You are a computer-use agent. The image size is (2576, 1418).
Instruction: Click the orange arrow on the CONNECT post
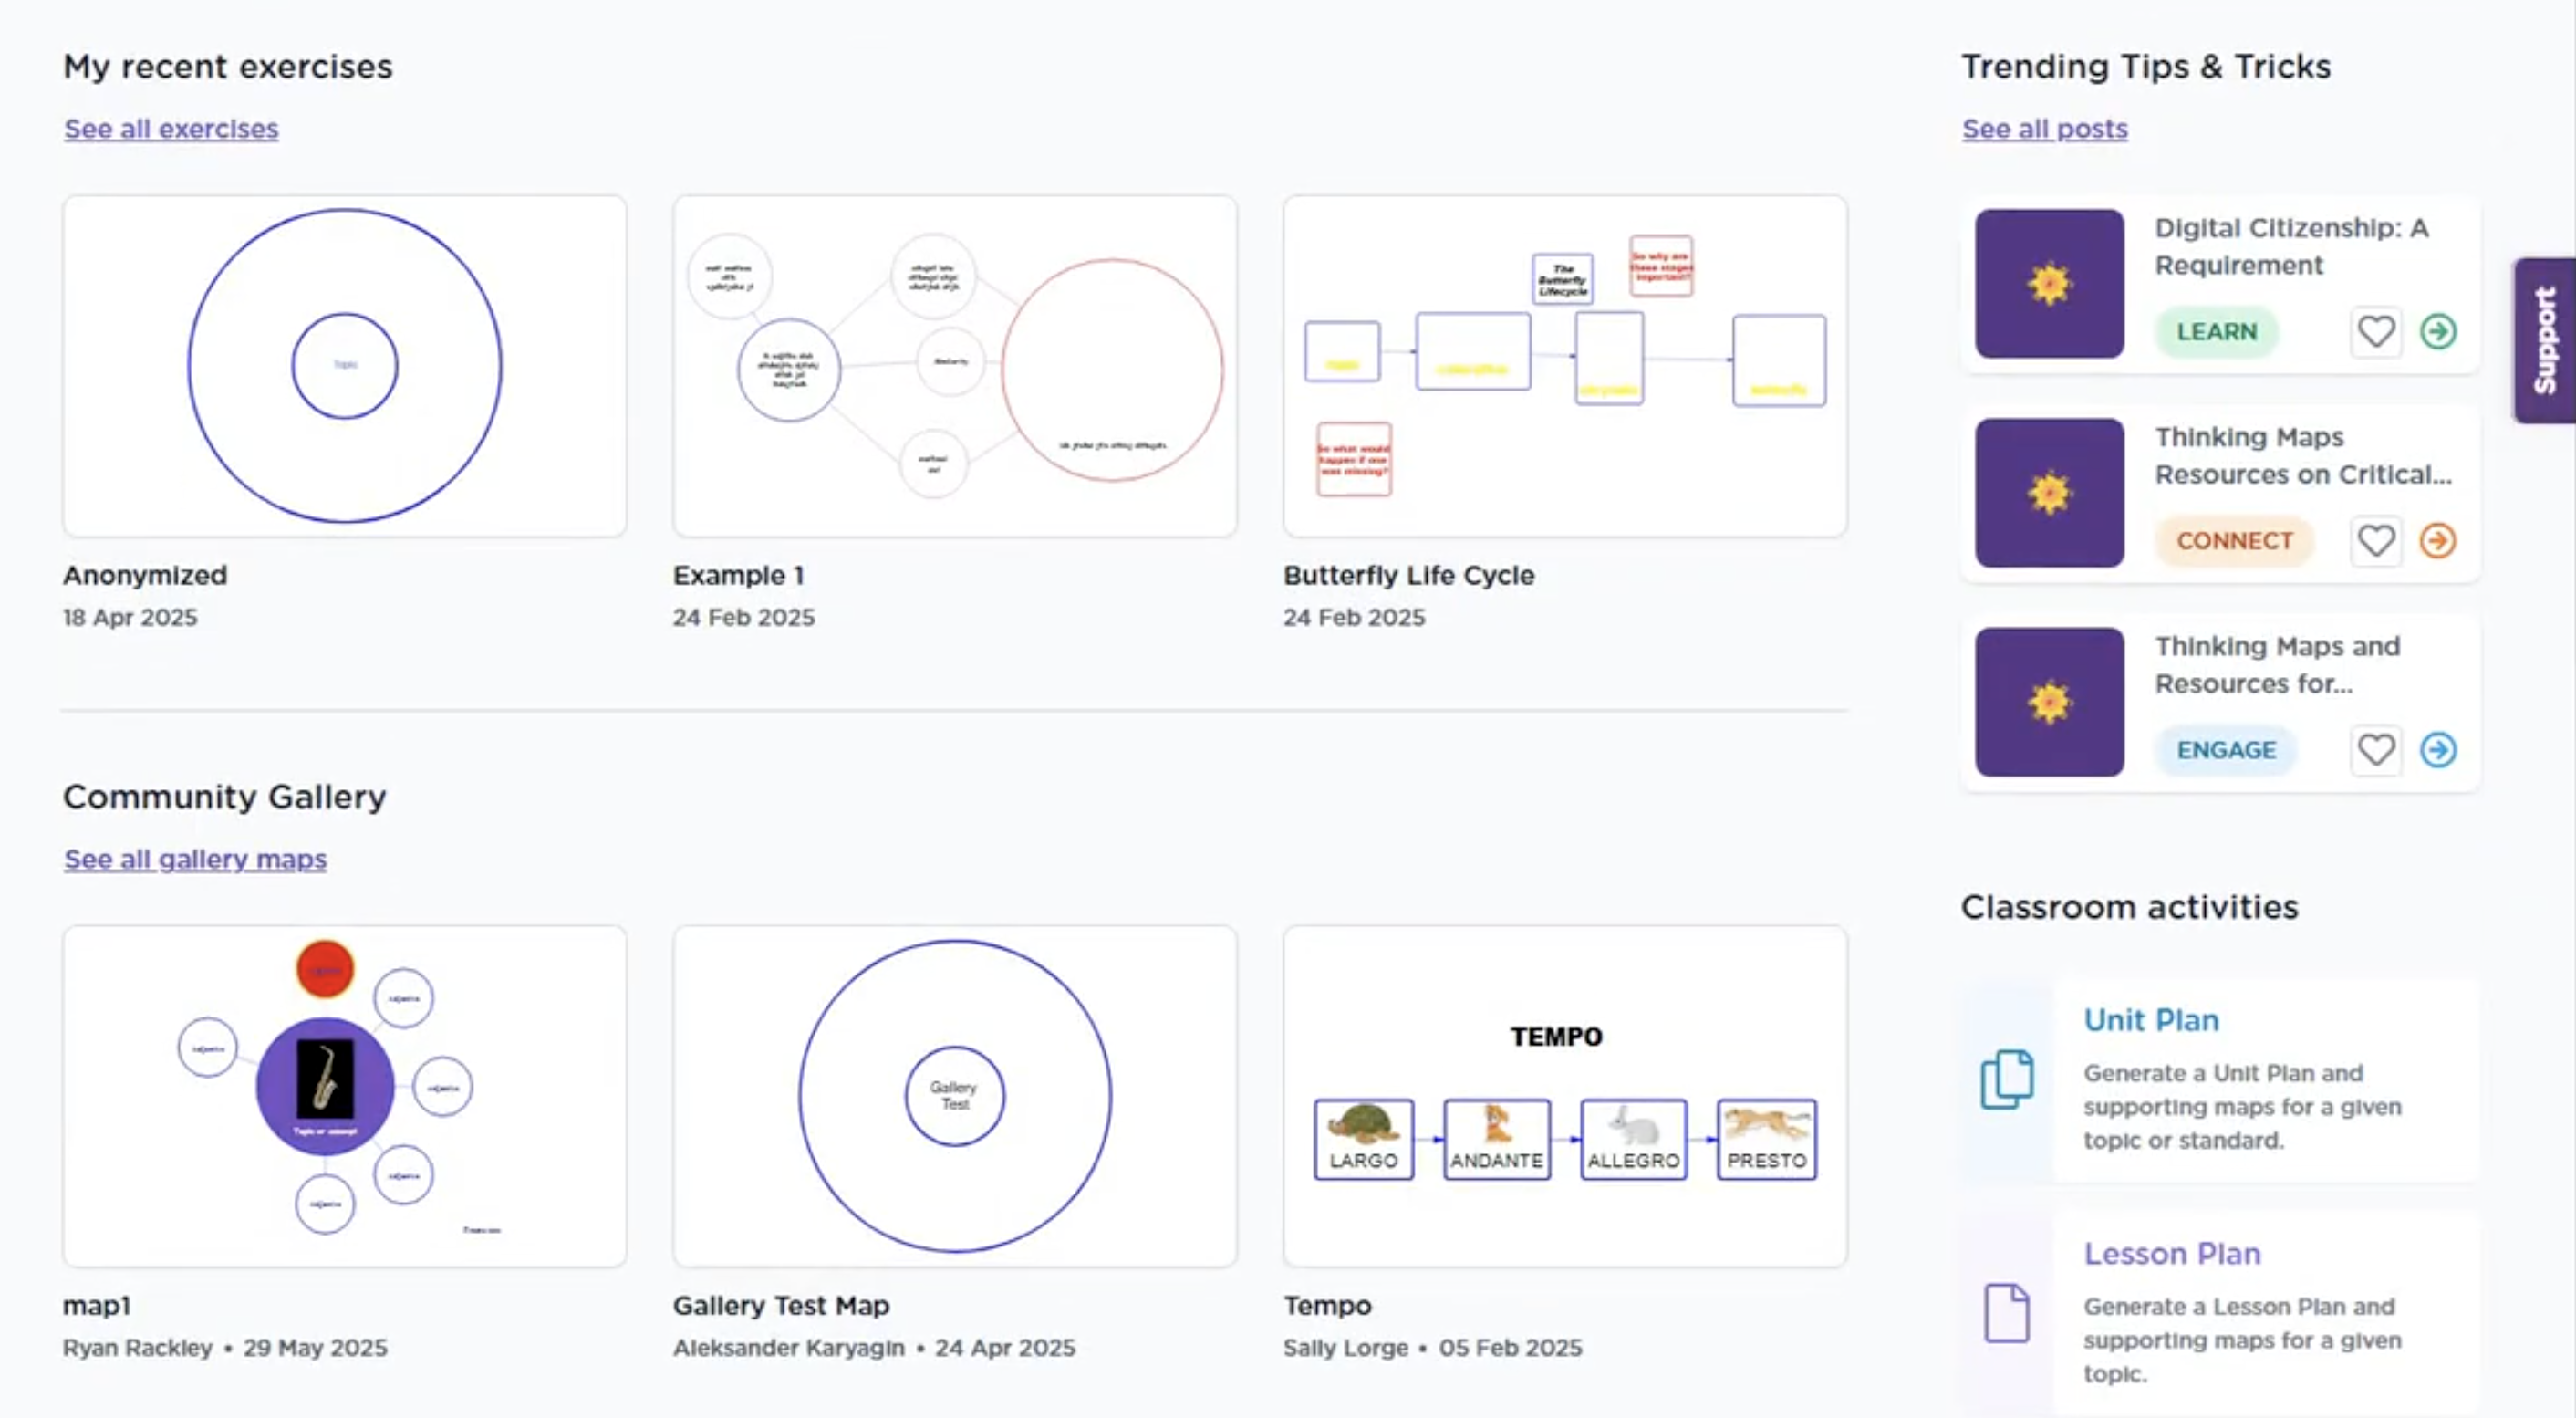(2437, 541)
